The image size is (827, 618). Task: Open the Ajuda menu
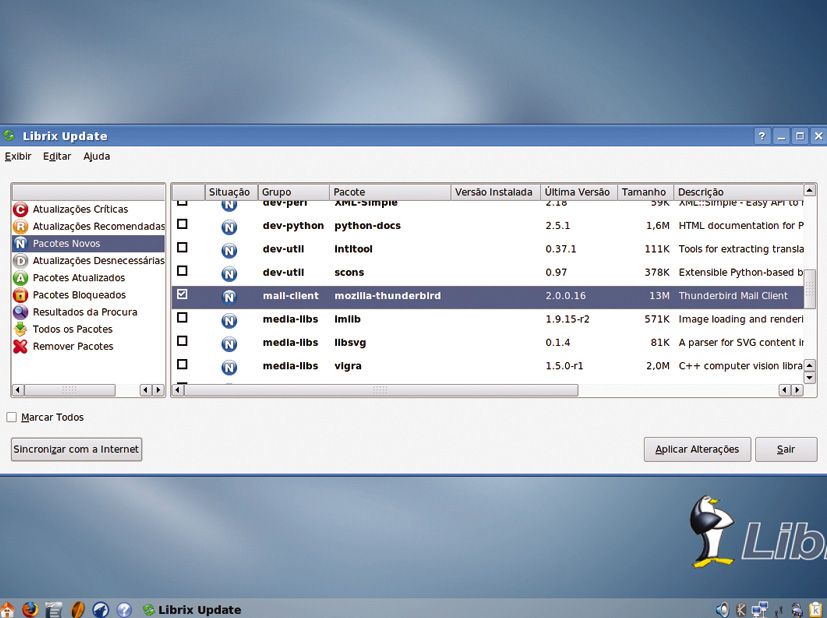95,156
